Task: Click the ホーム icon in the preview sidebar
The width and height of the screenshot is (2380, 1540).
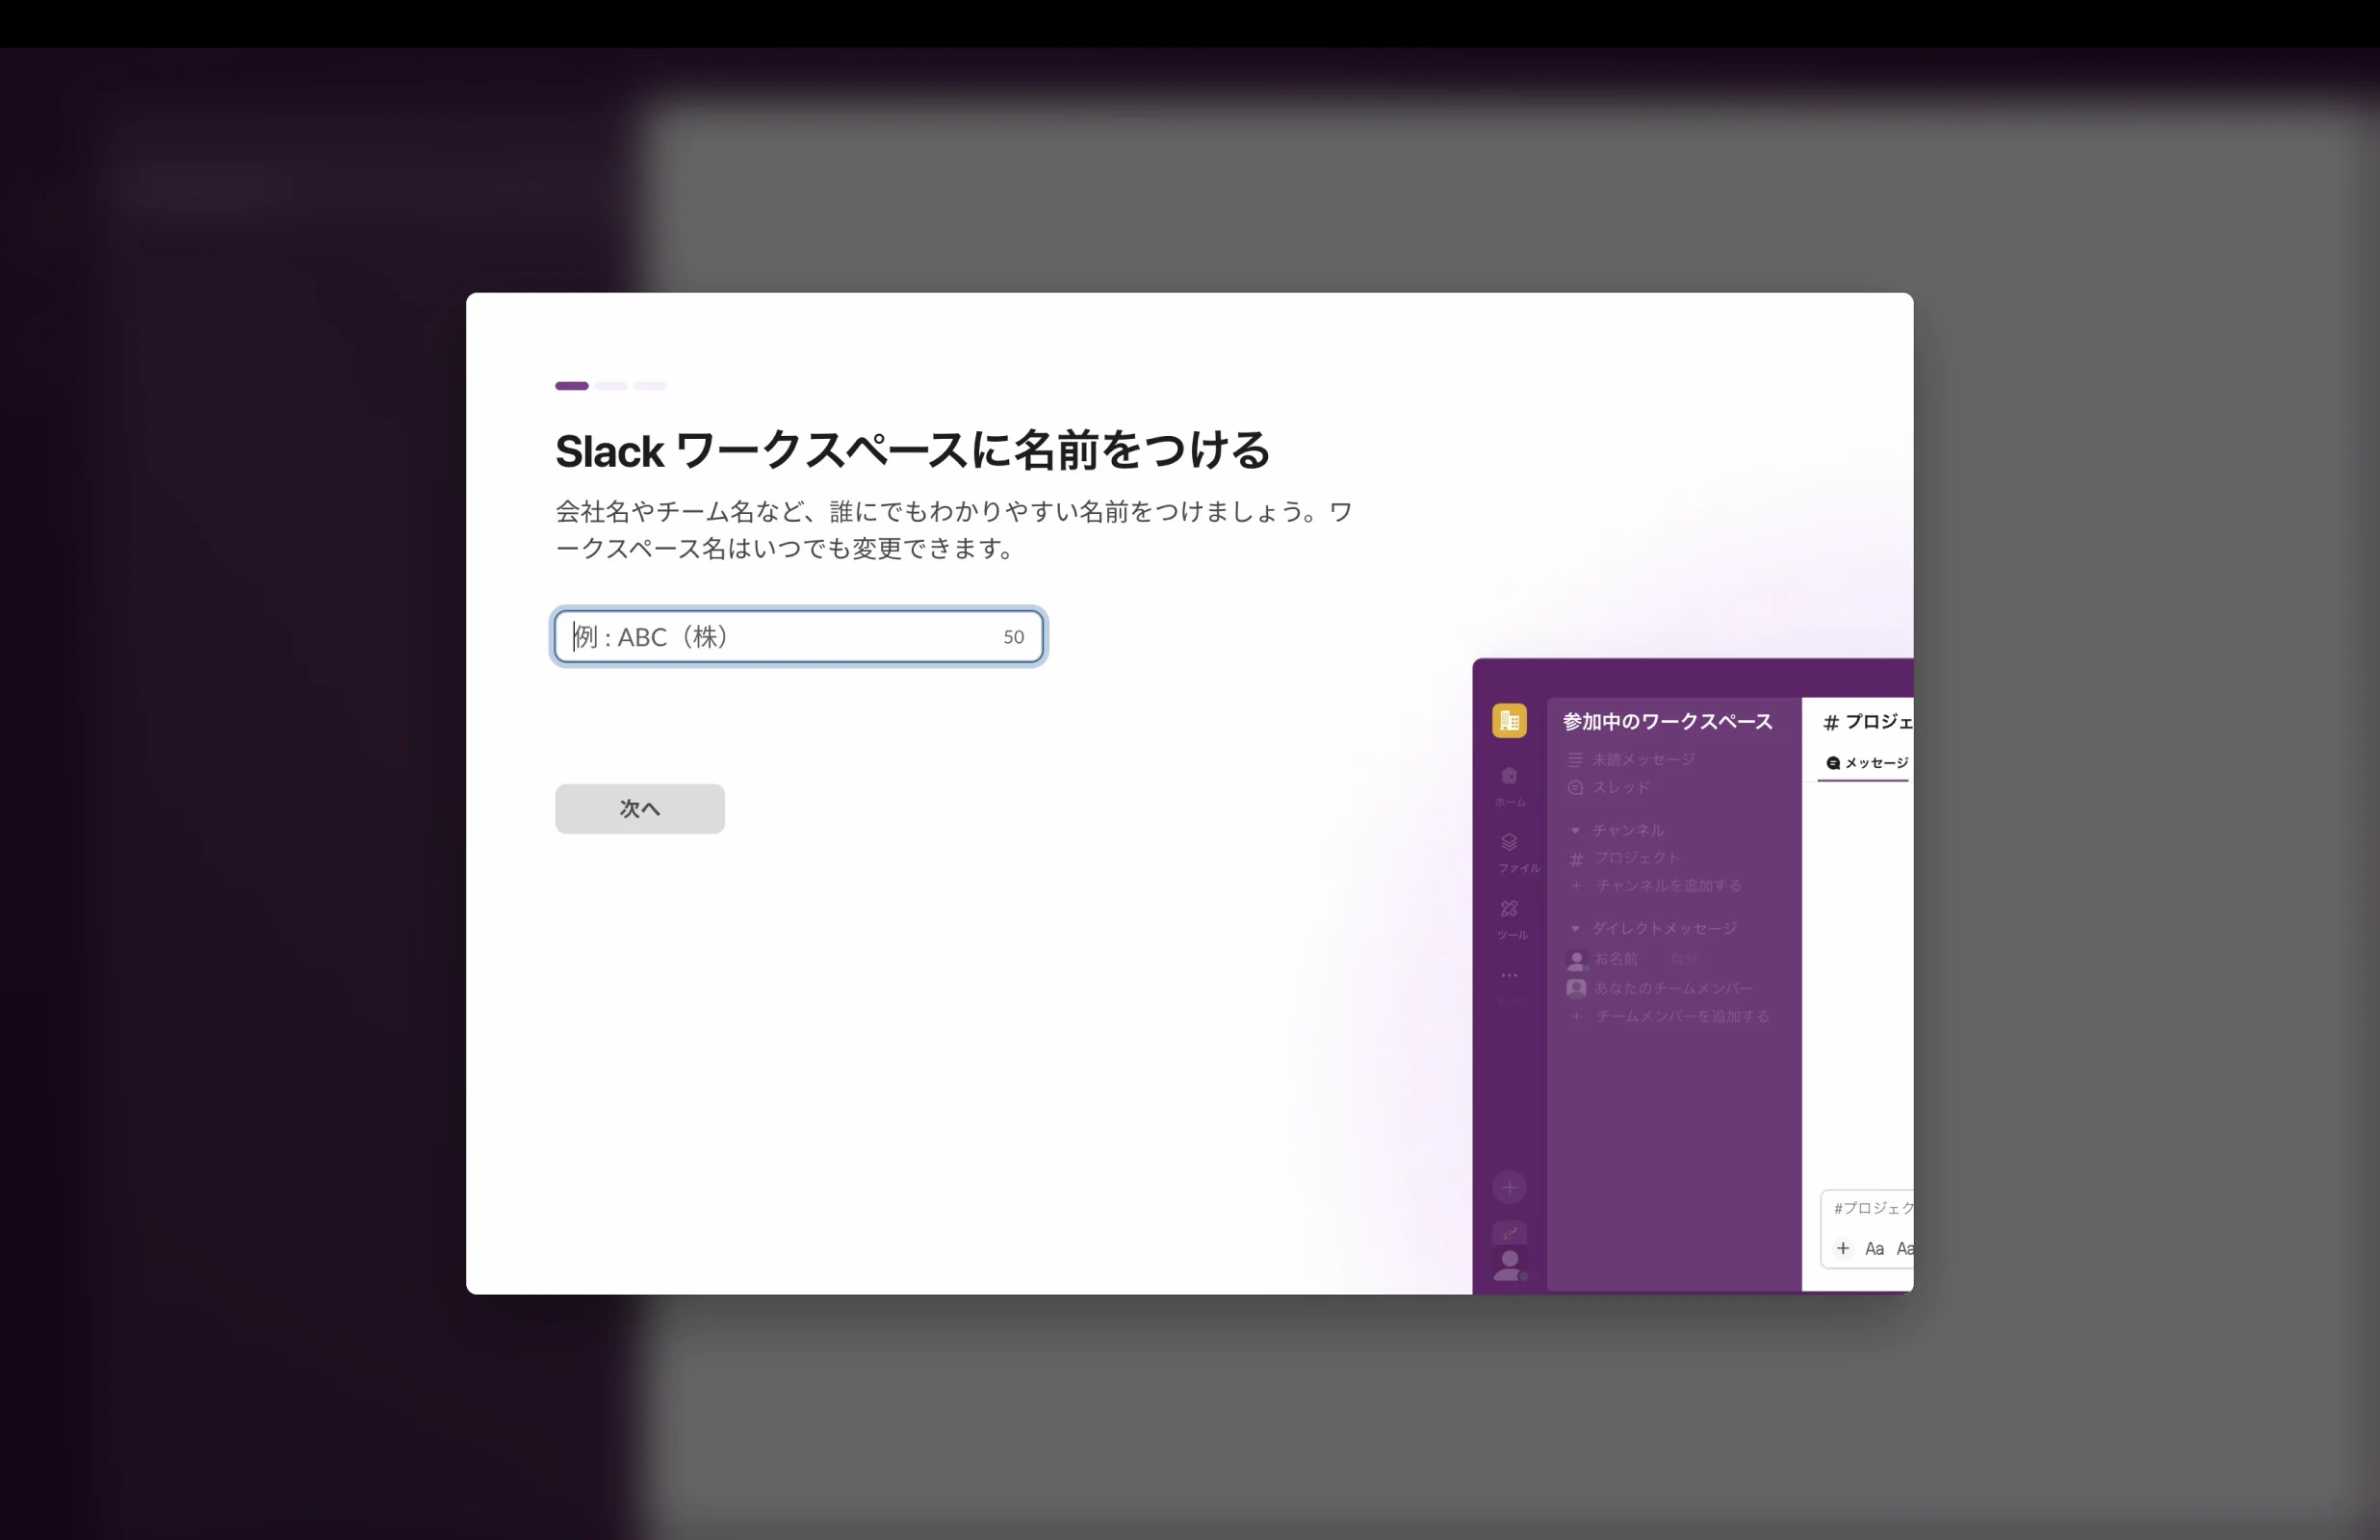Action: click(x=1509, y=776)
